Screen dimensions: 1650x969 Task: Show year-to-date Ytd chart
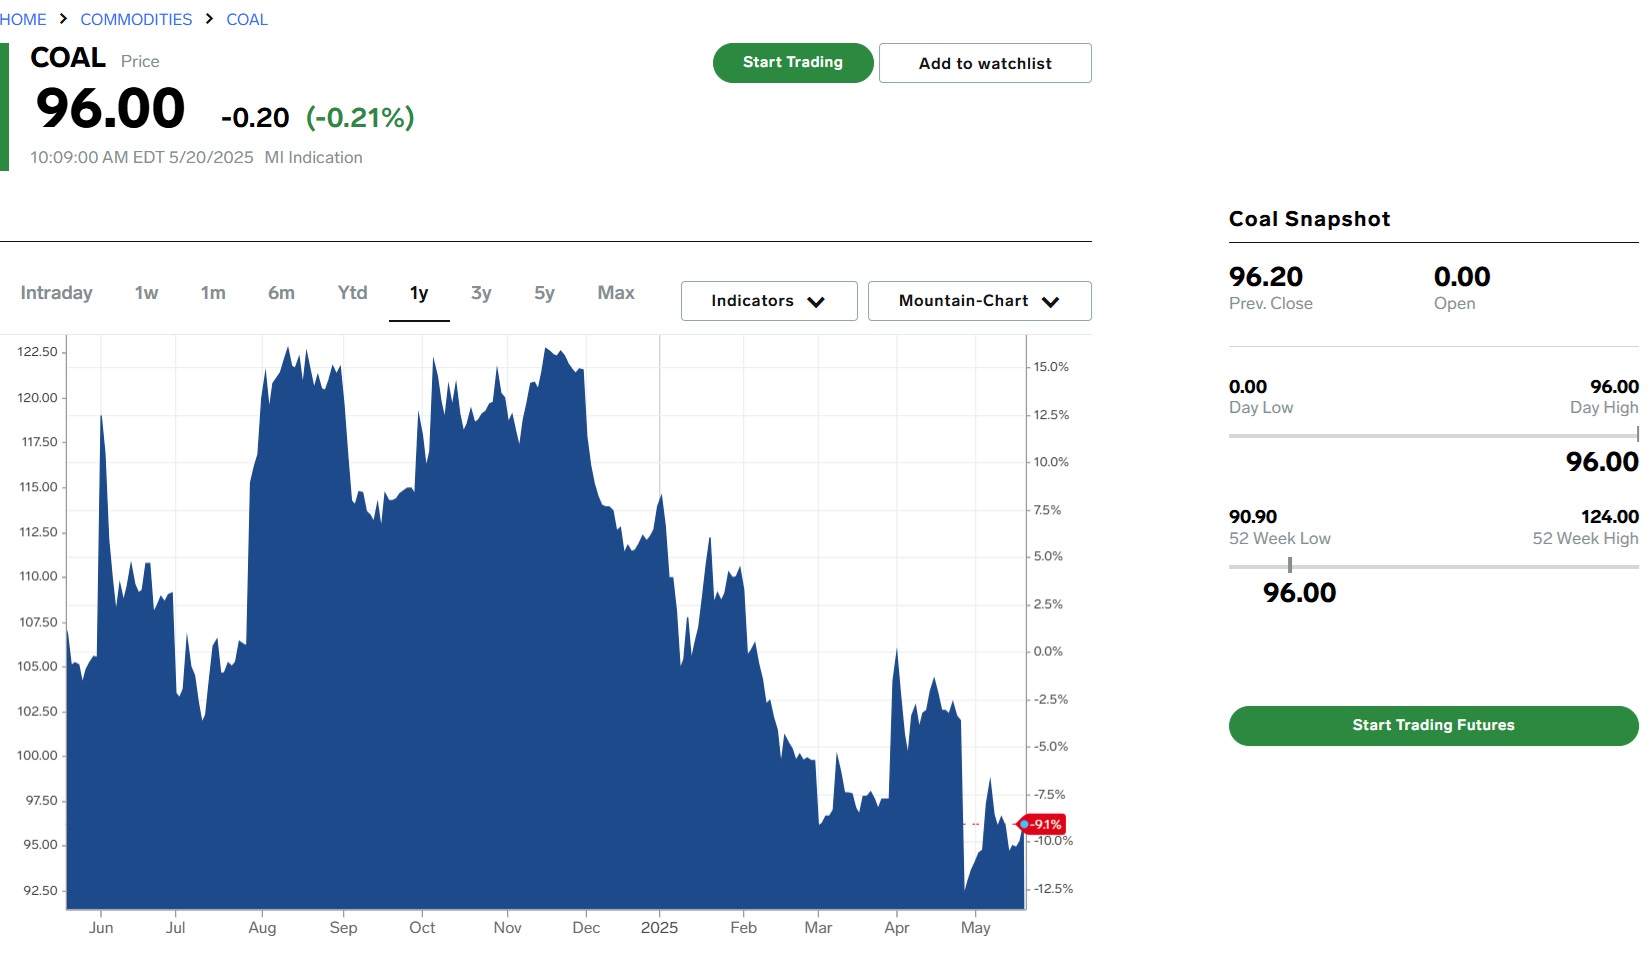pos(353,293)
